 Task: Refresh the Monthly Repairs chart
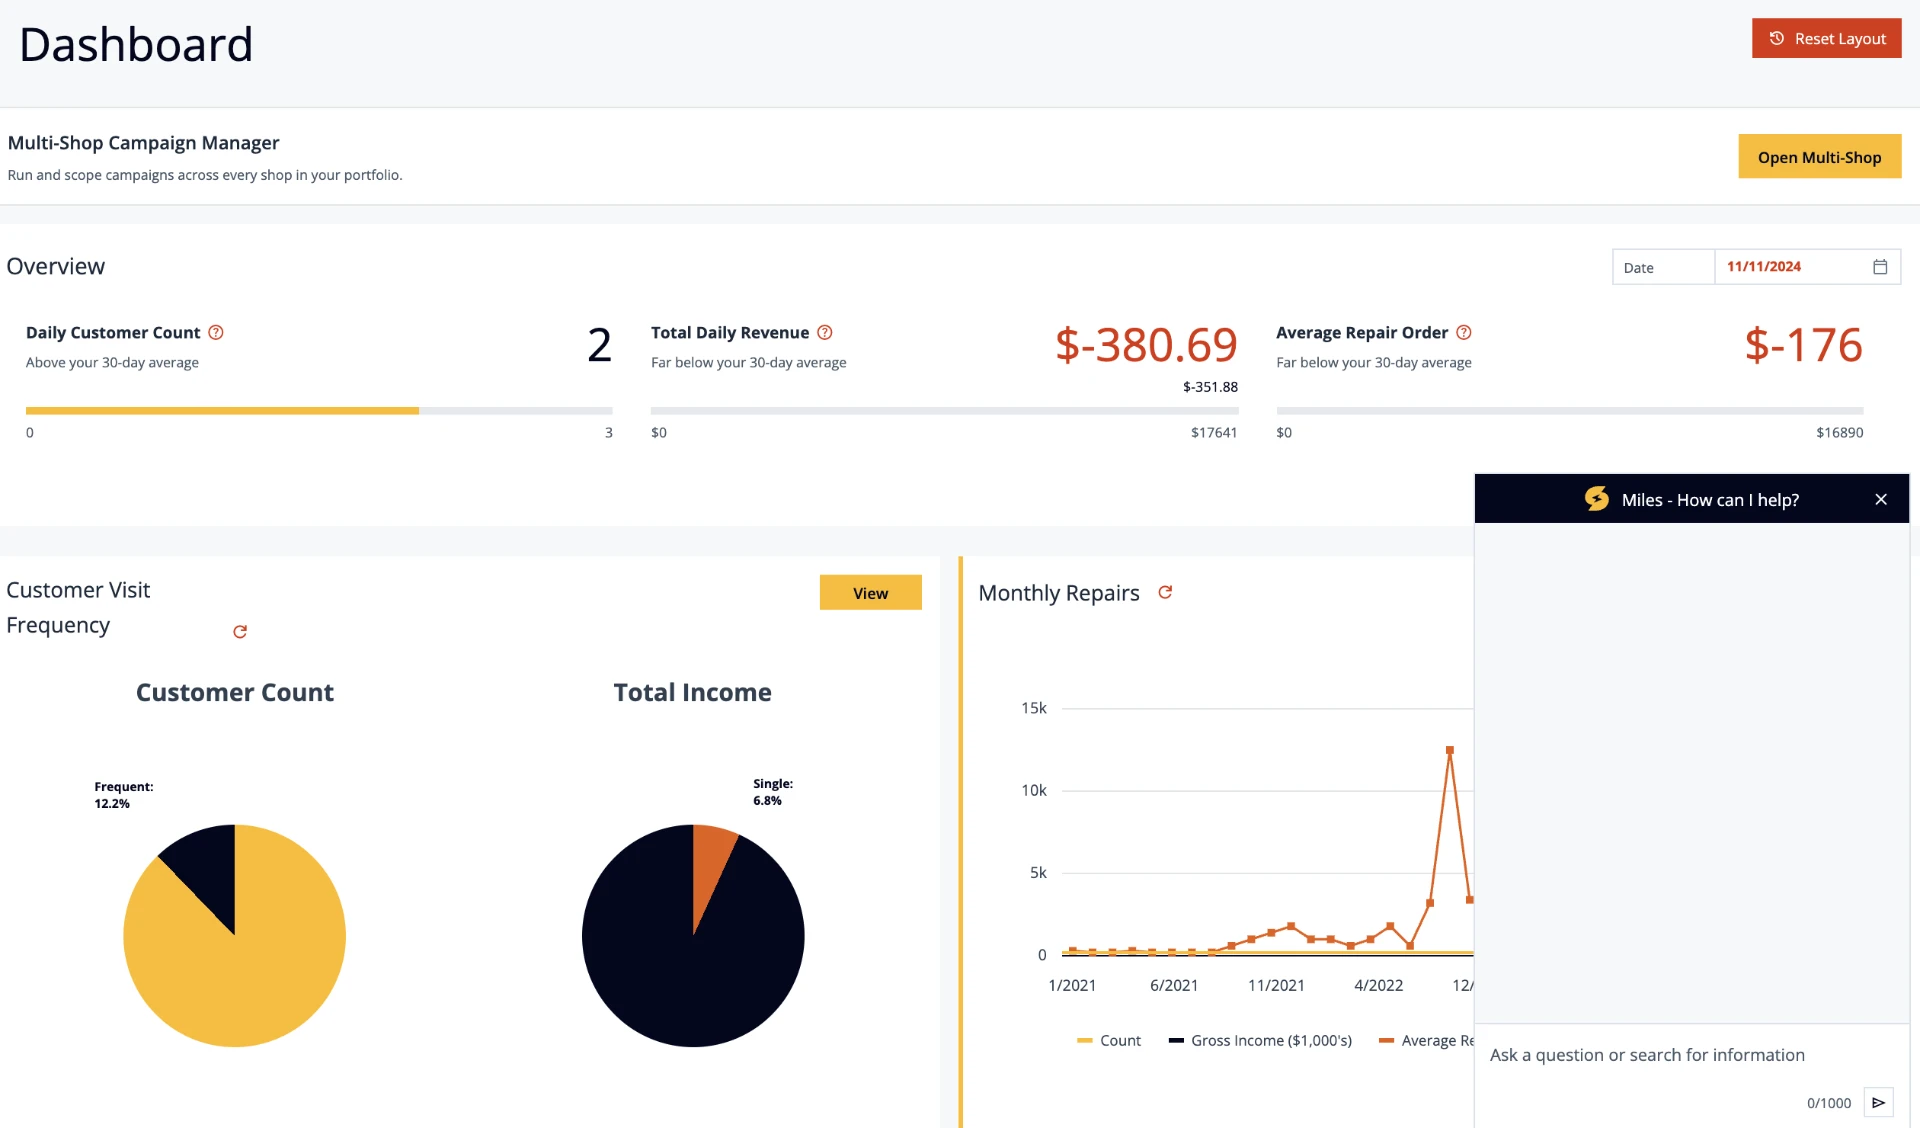tap(1165, 593)
